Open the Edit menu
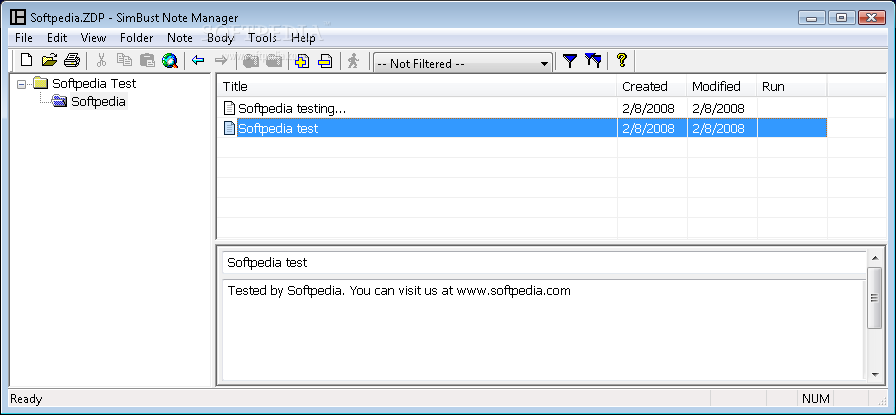896x415 pixels. click(57, 38)
